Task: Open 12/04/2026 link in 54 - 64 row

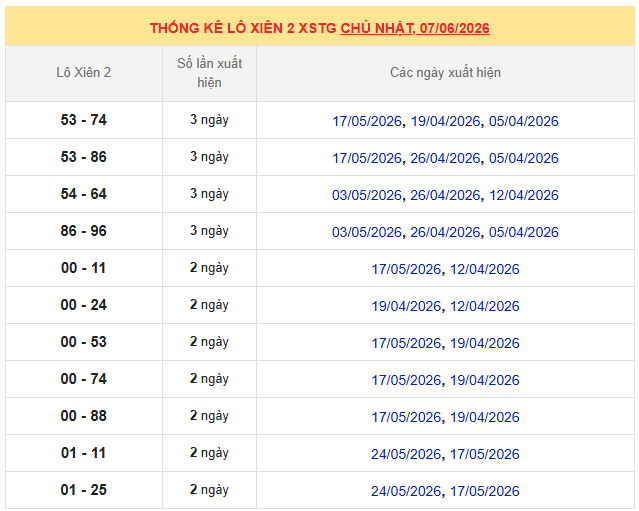Action: 524,195
